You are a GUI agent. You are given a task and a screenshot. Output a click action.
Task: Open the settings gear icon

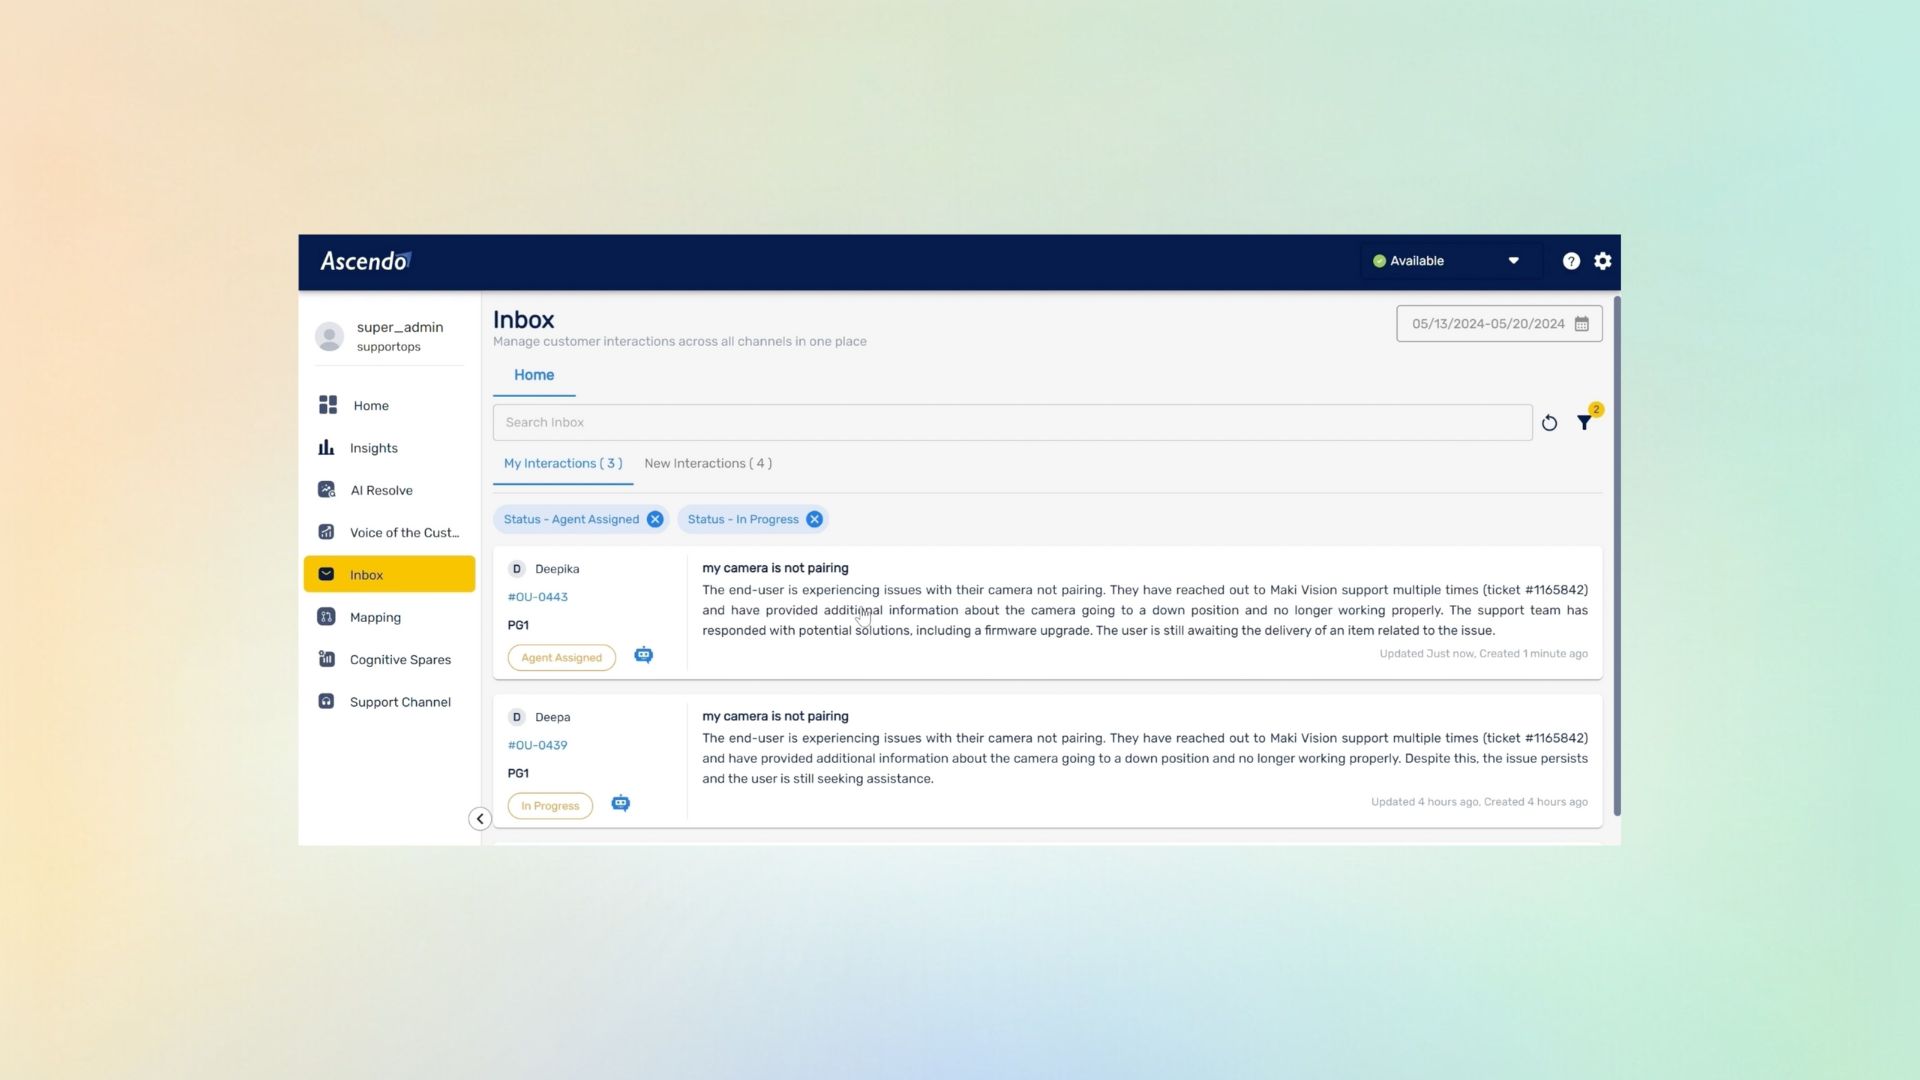pos(1602,261)
